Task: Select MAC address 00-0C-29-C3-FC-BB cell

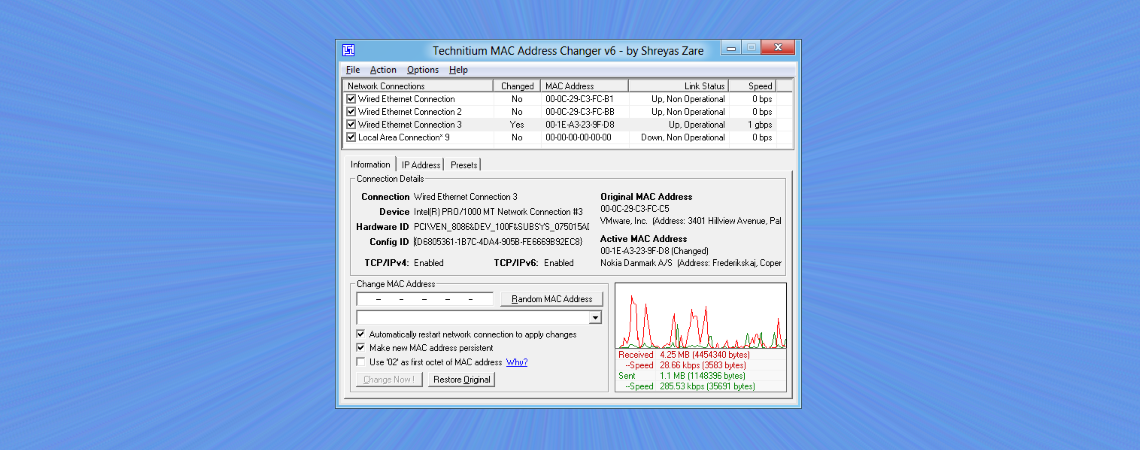Action: coord(579,112)
